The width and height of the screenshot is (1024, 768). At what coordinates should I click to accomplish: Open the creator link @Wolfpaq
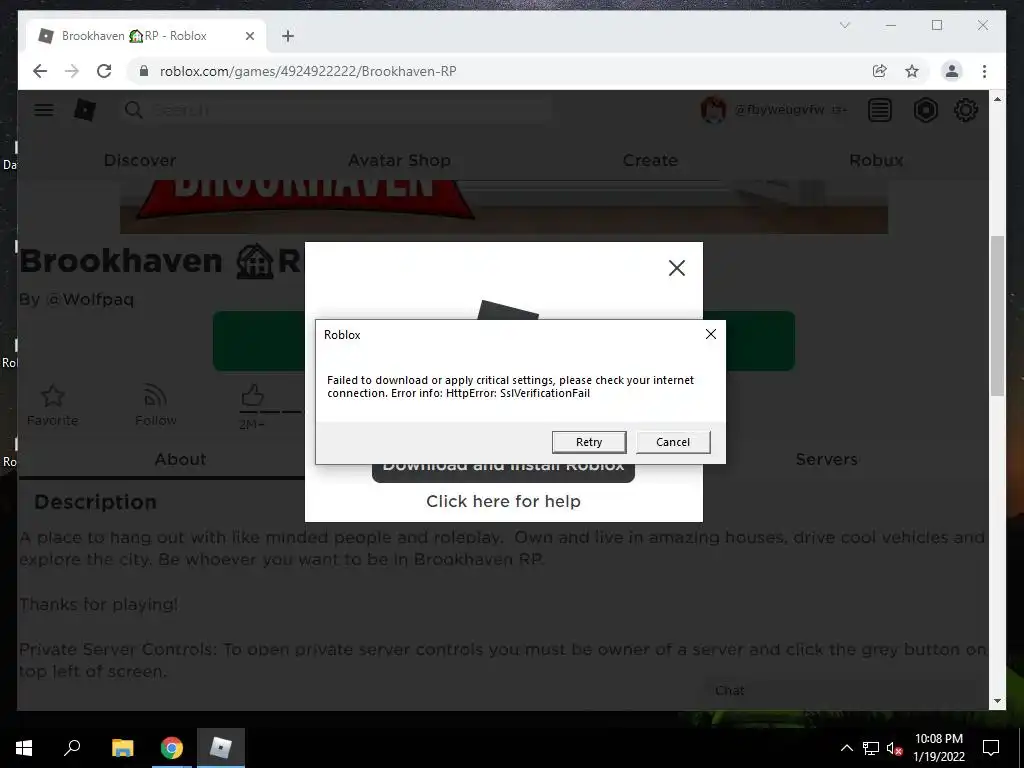(x=90, y=299)
